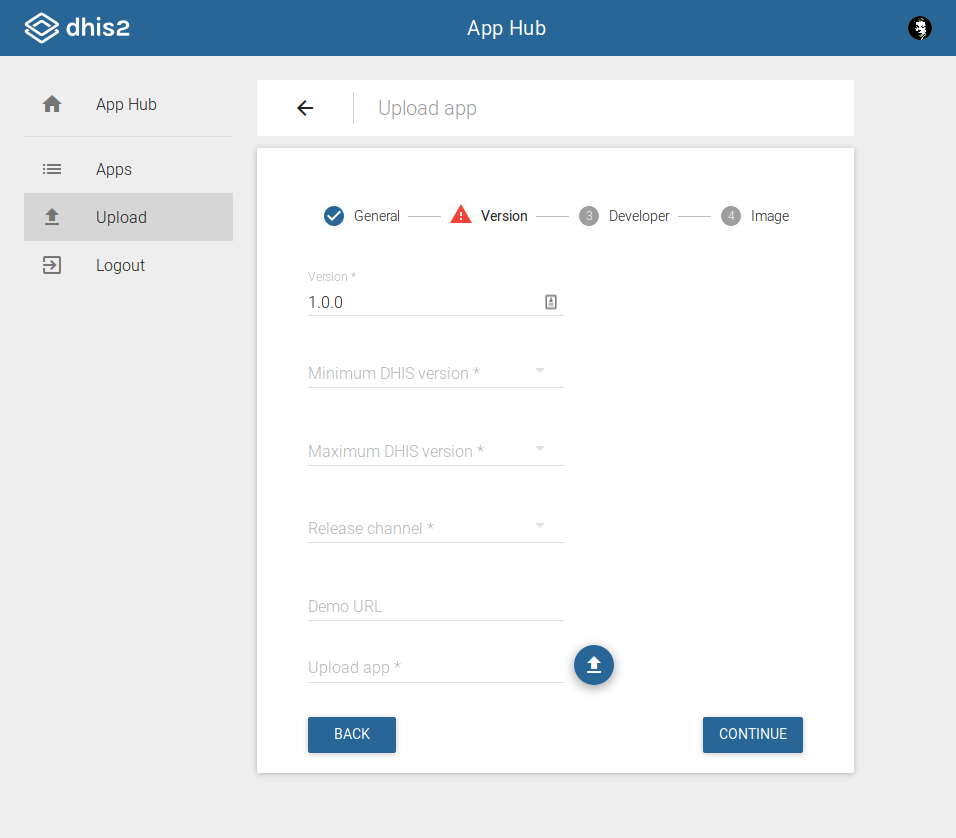The width and height of the screenshot is (956, 838).
Task: Click the list icon beside Apps
Action: pos(52,169)
